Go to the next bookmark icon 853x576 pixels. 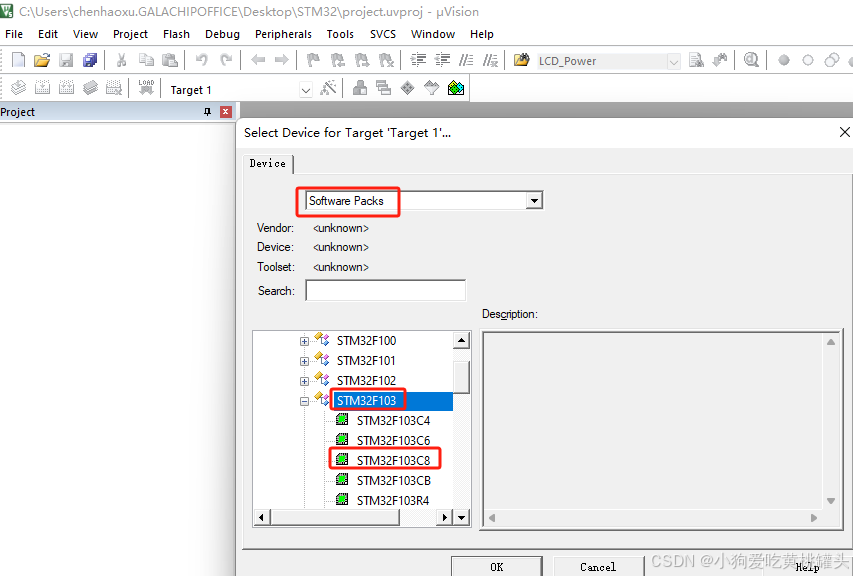pyautogui.click(x=362, y=60)
